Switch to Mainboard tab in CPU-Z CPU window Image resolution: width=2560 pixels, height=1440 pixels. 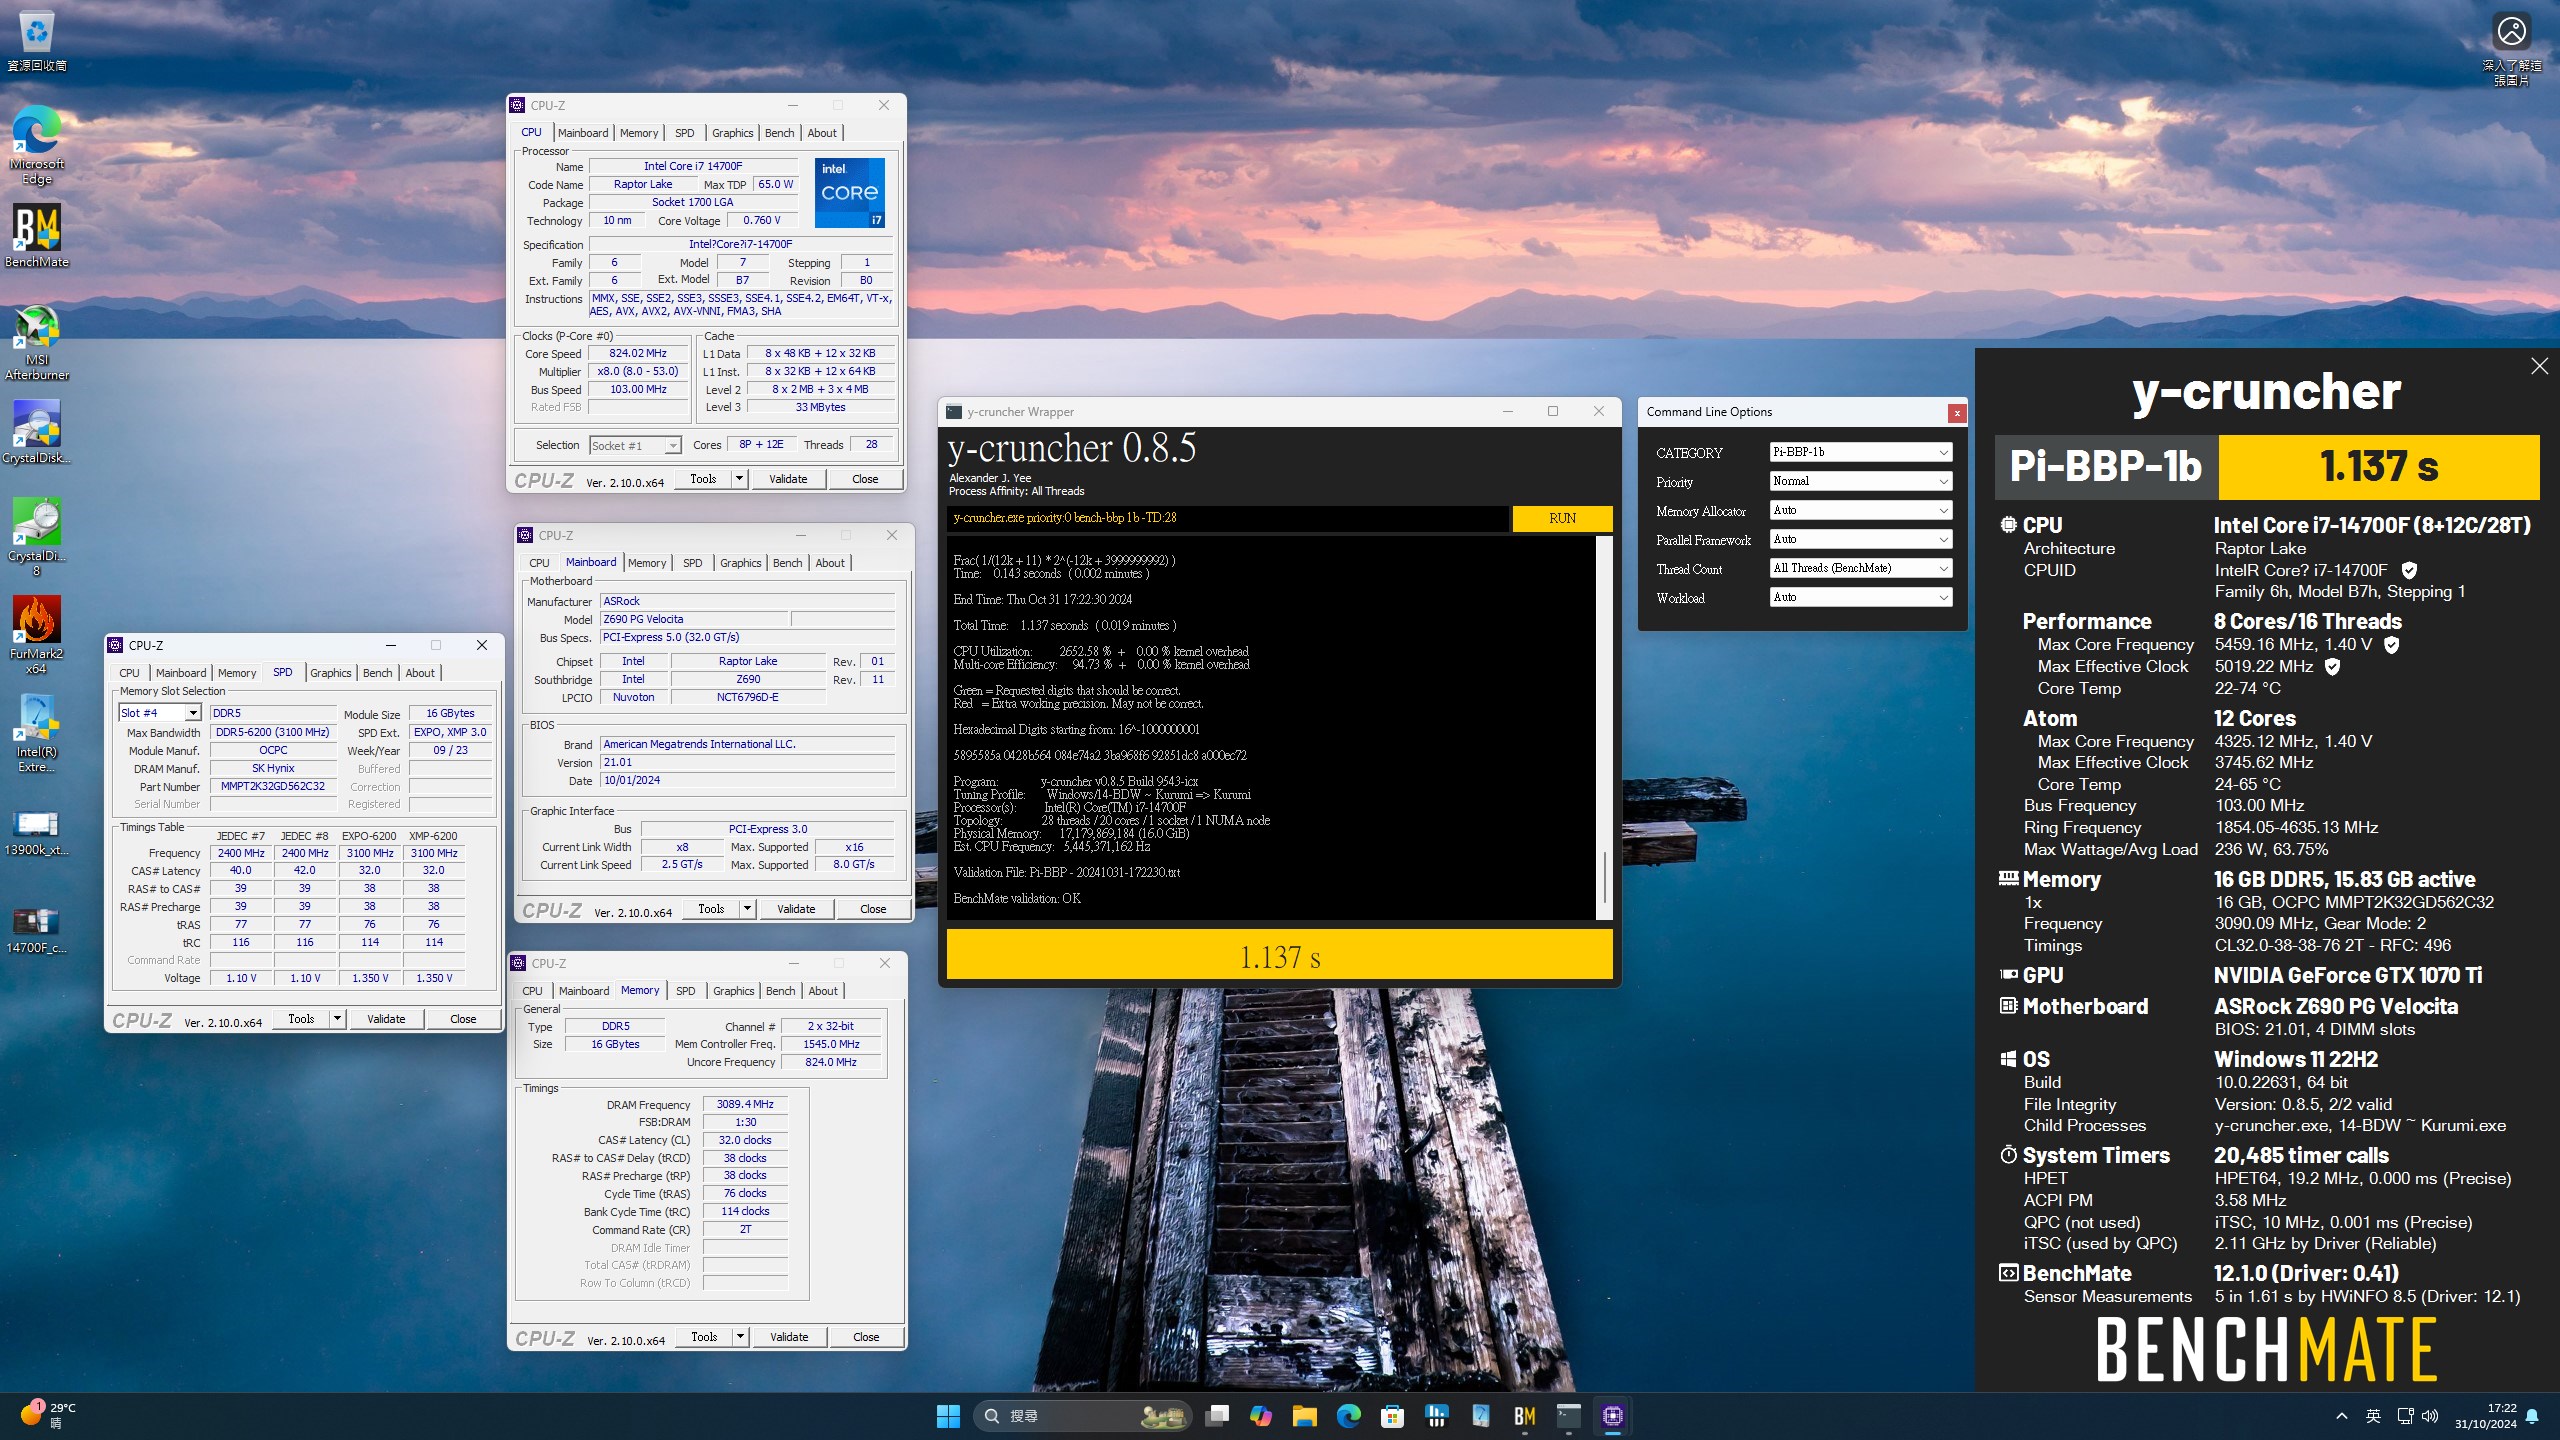[x=583, y=133]
